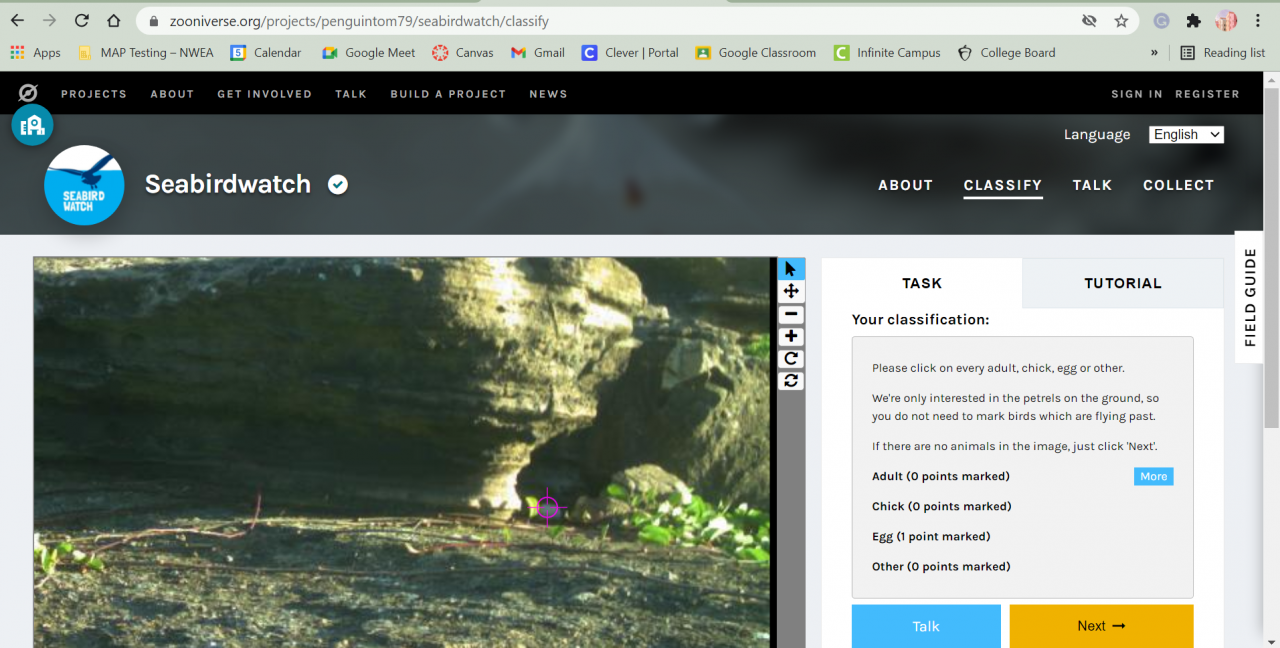This screenshot has width=1280, height=648.
Task: Click the Zooniverse logo icon
Action: coord(28,93)
